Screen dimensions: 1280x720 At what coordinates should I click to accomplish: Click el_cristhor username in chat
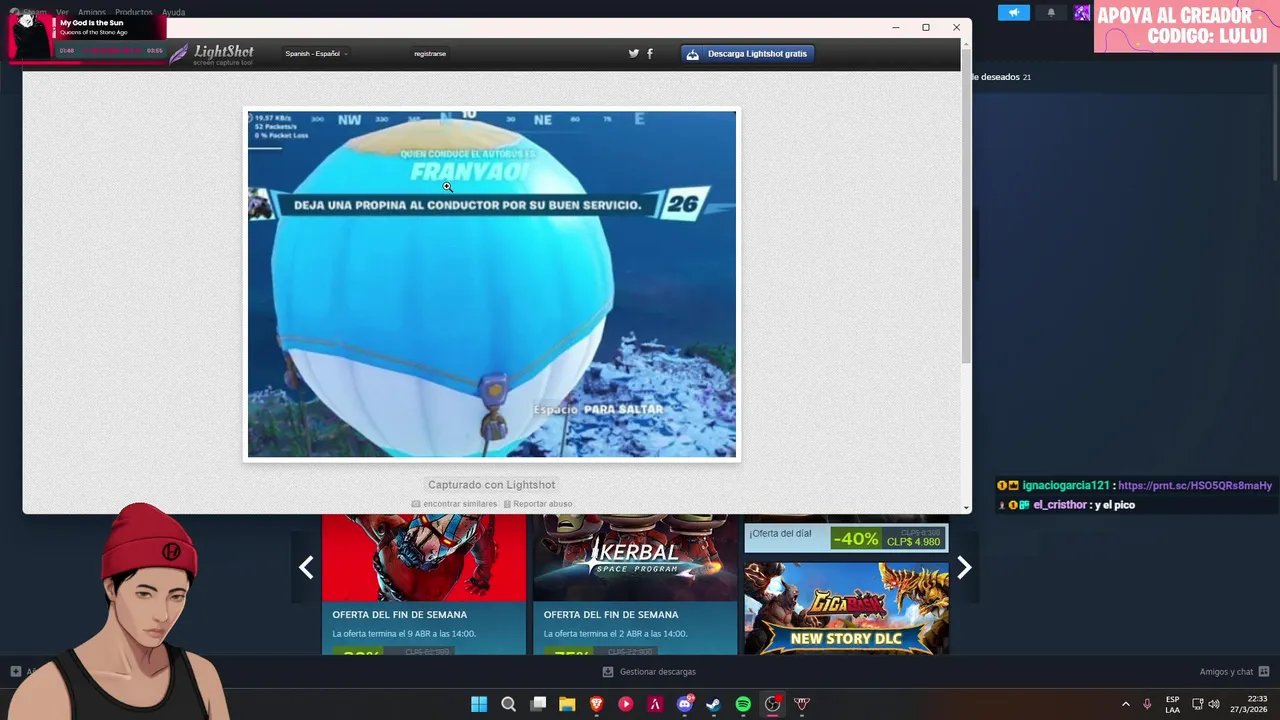(x=1060, y=505)
